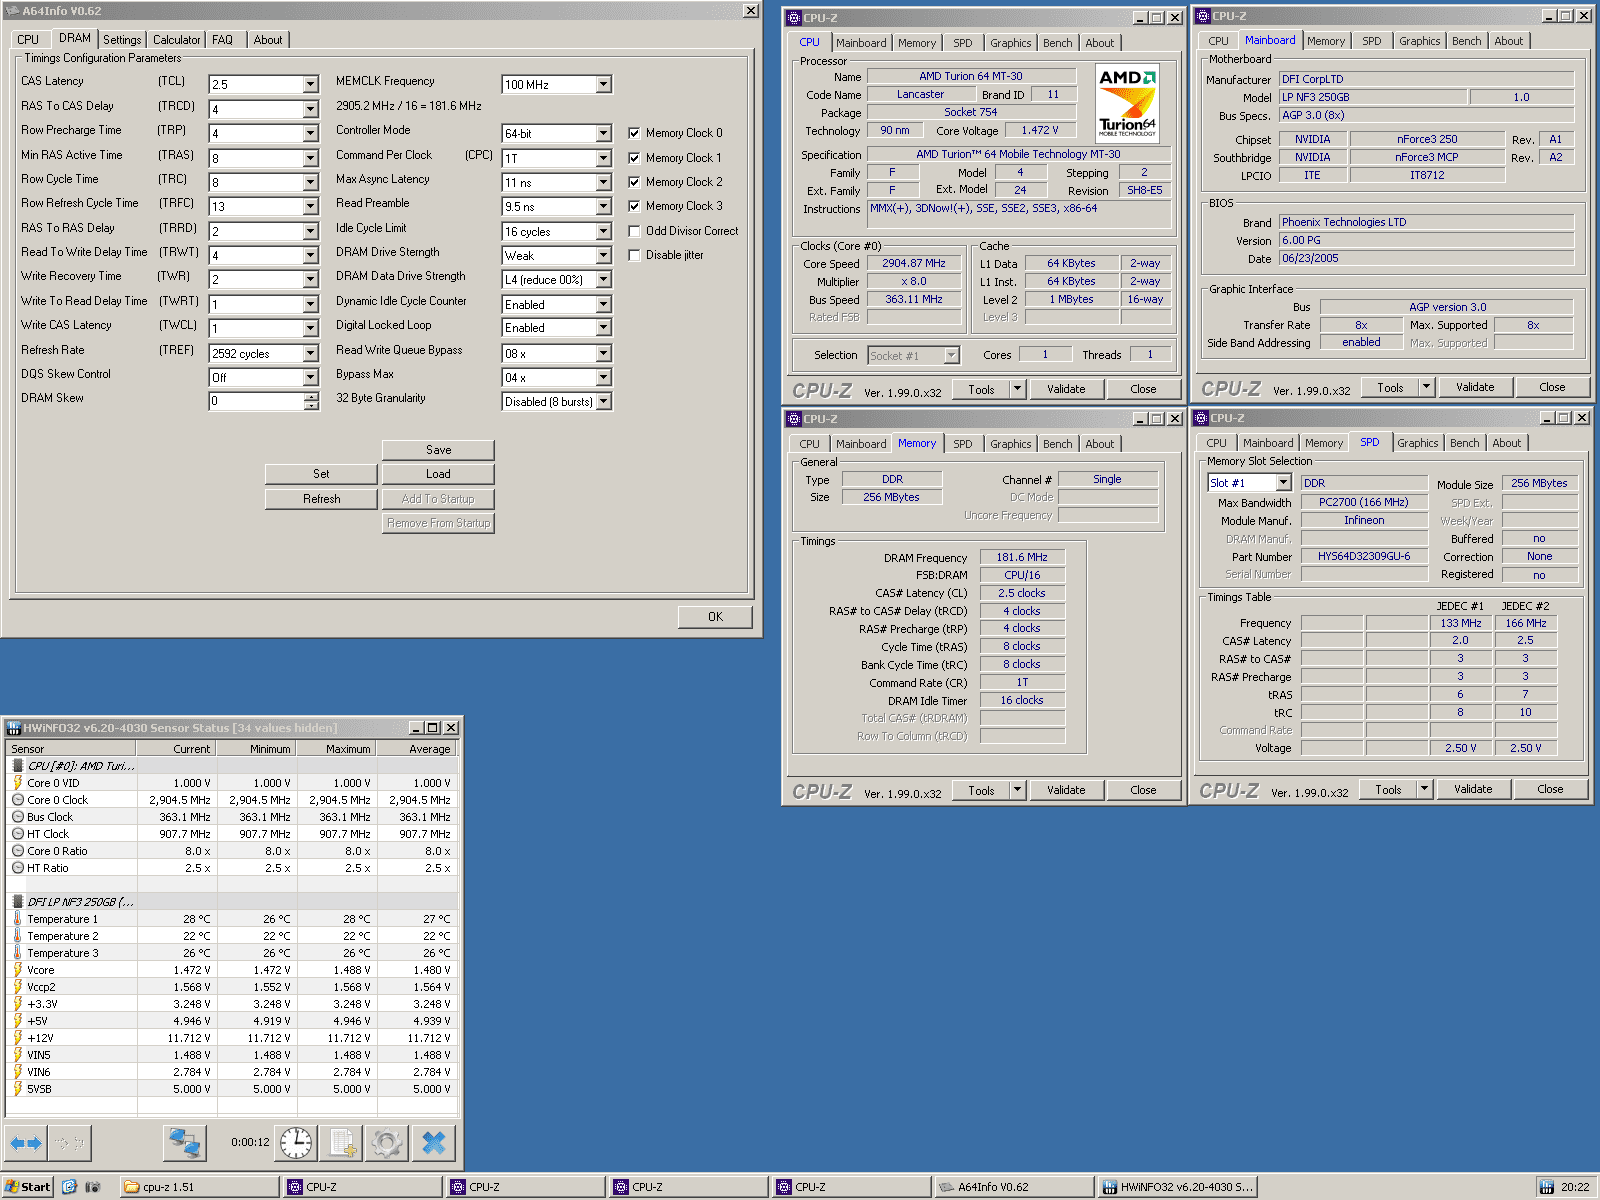The image size is (1600, 1200).
Task: Open the DQS Skew Control dropdown
Action: (310, 377)
